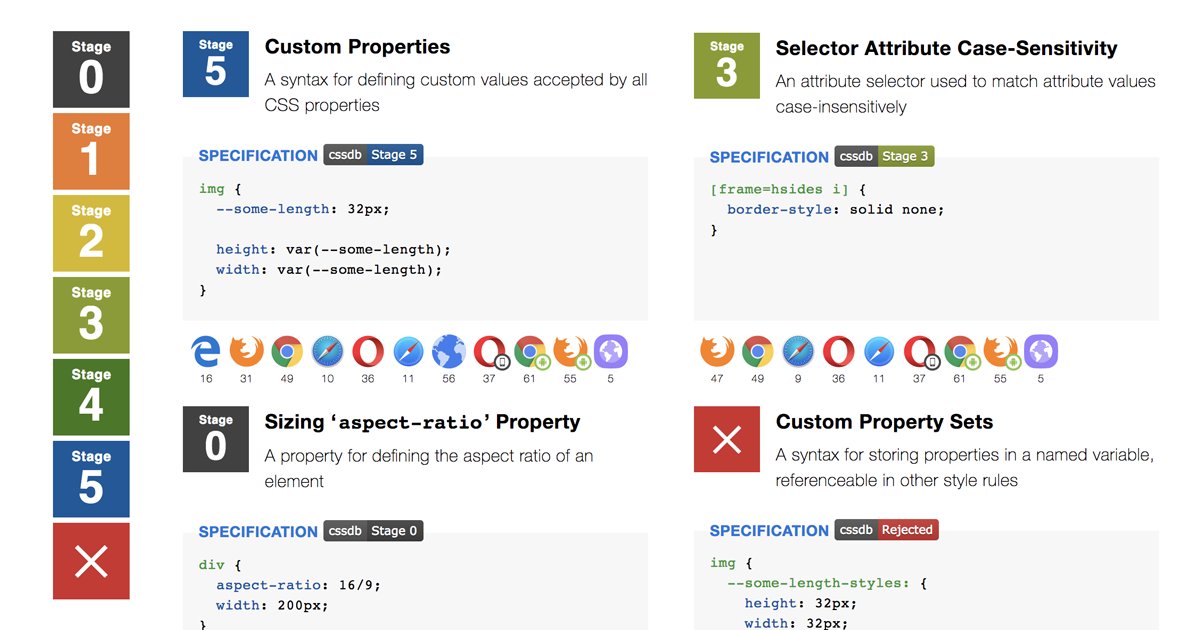The image size is (1200, 630).
Task: Click Chrome Android 61 icon in Custom Properties row
Action: coord(530,352)
